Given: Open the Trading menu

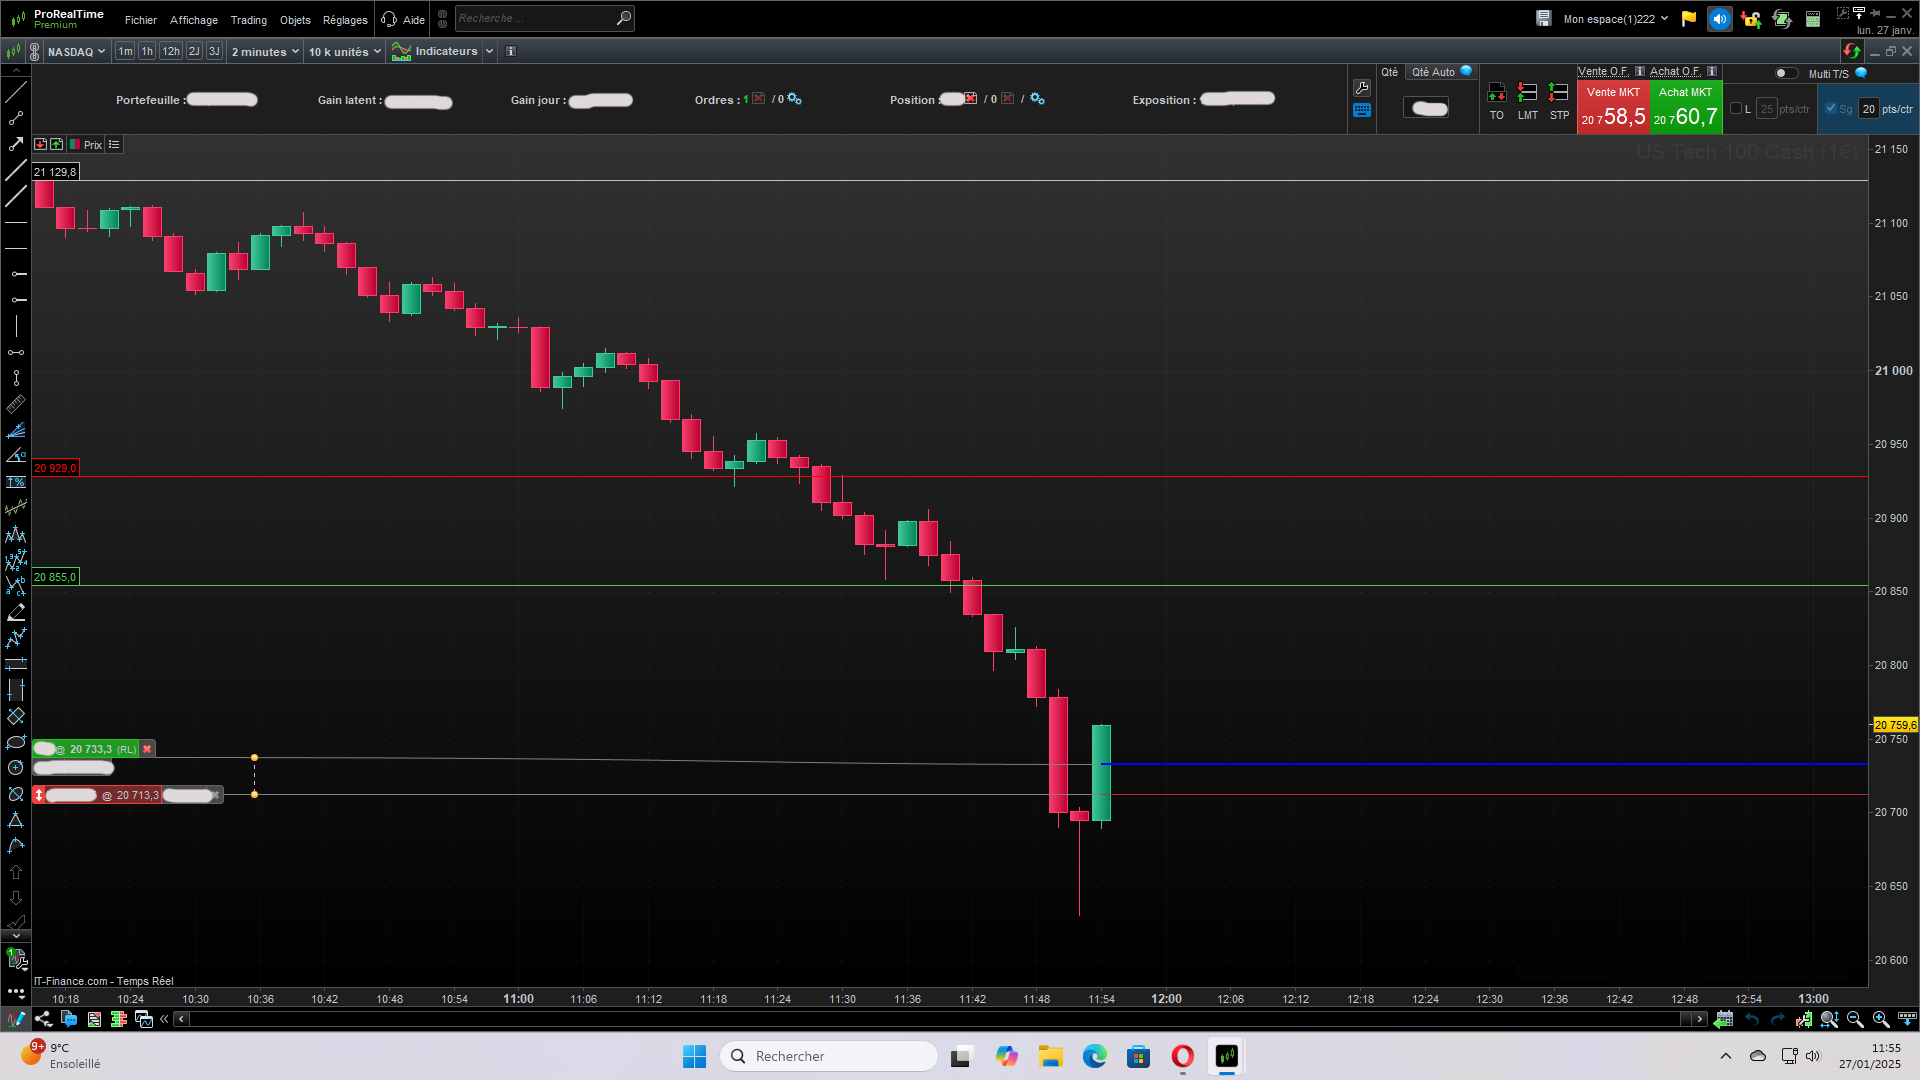Looking at the screenshot, I should click(x=248, y=20).
